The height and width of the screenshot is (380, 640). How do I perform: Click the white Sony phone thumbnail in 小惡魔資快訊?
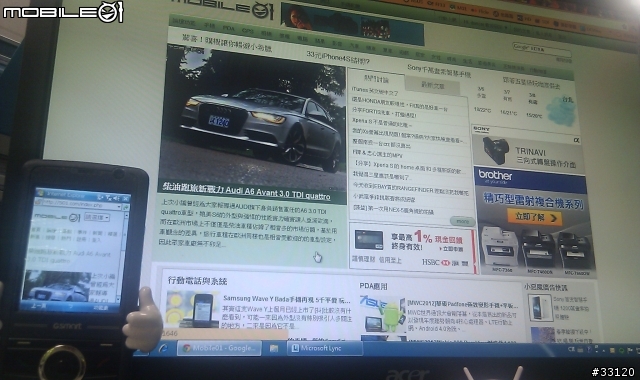click(540, 307)
